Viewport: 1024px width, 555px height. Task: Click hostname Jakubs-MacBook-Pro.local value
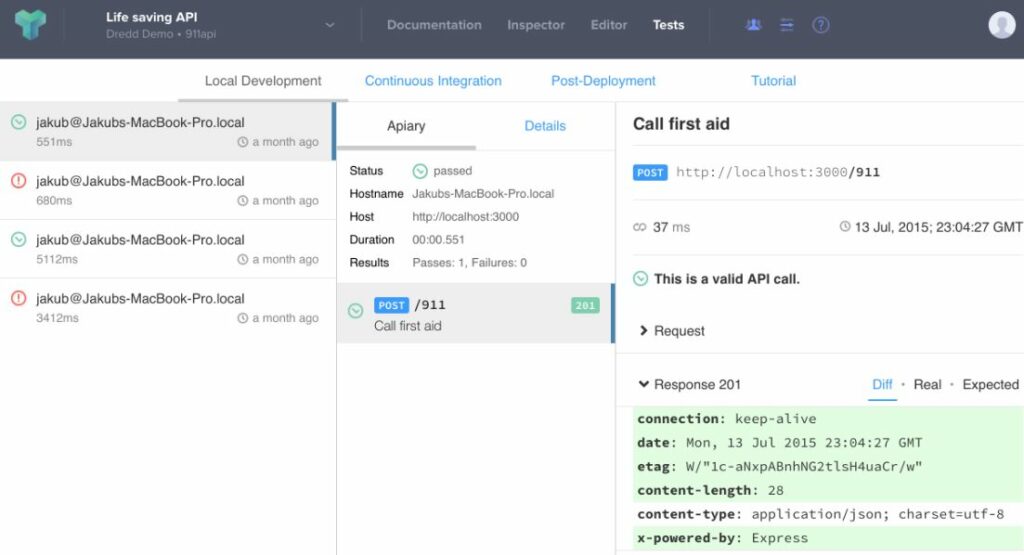click(x=483, y=194)
